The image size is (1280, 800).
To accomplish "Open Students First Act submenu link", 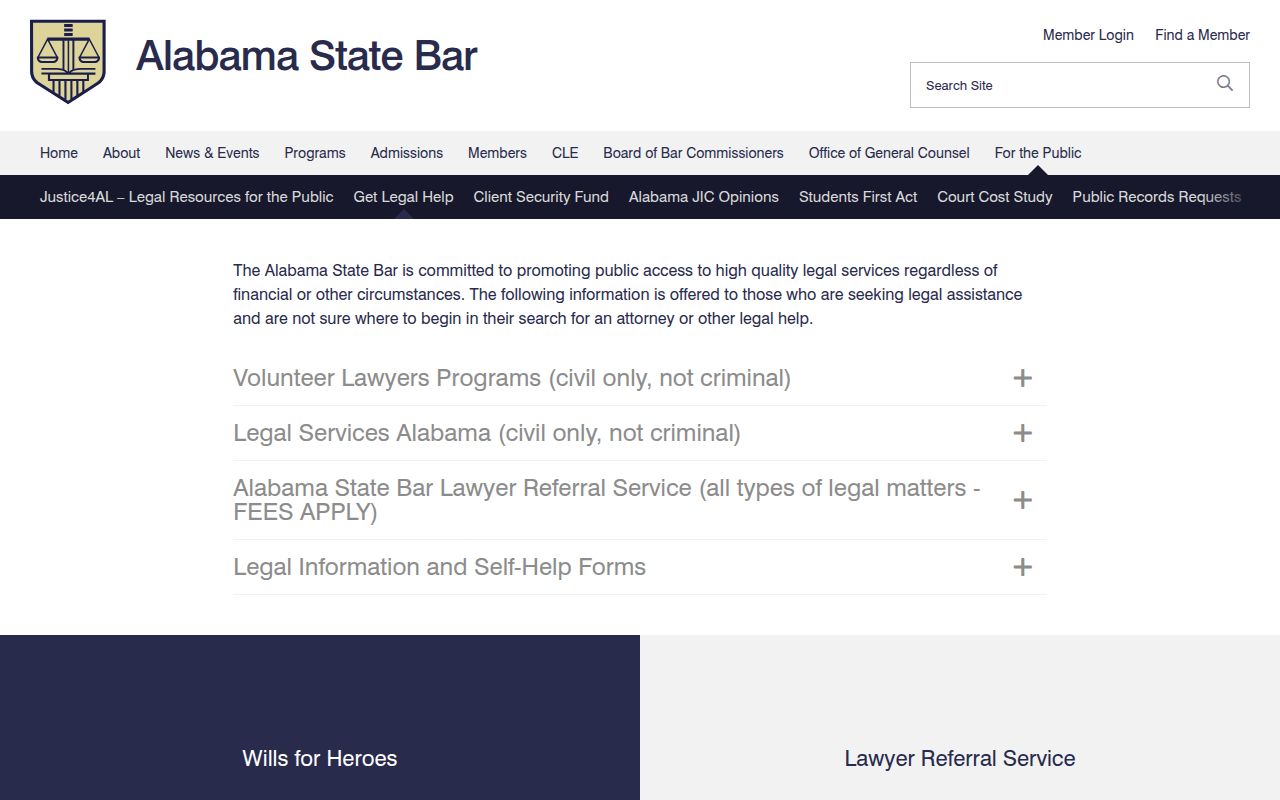I will (x=858, y=197).
